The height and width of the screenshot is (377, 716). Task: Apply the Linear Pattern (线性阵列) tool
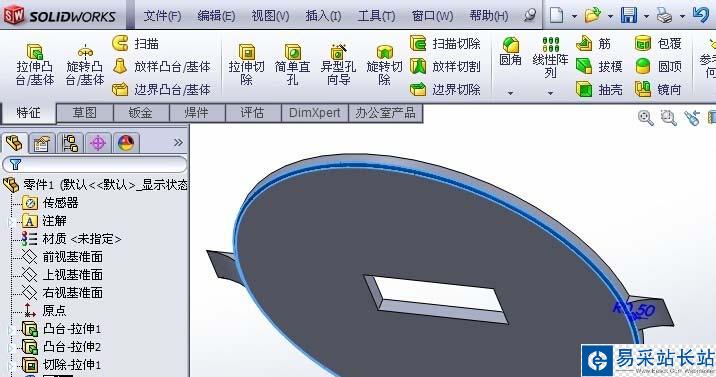pyautogui.click(x=550, y=58)
